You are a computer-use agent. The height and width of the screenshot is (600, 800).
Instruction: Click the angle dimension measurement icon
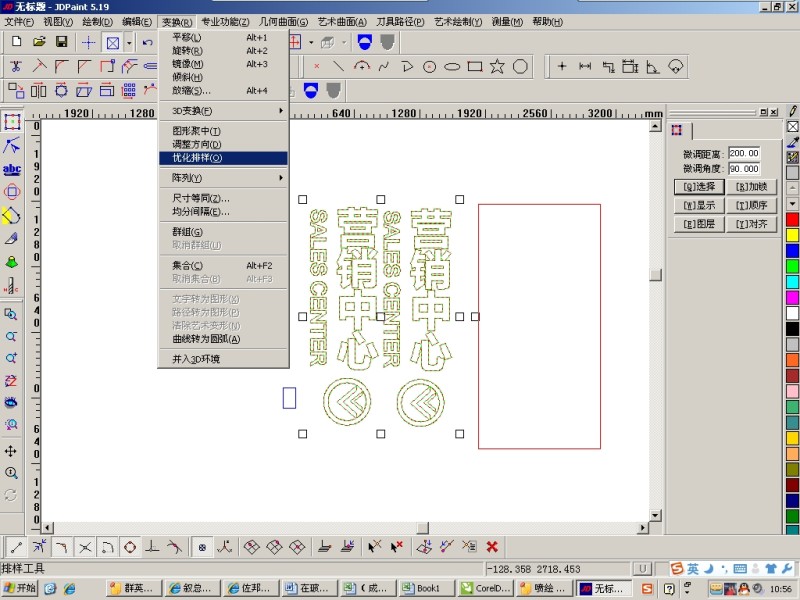pyautogui.click(x=653, y=67)
